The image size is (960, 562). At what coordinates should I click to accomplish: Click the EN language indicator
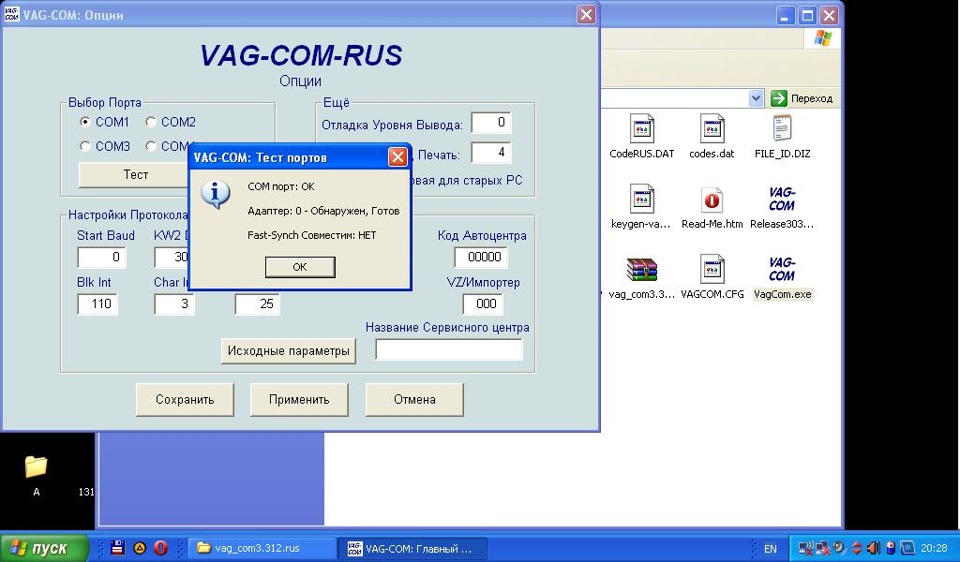(770, 549)
